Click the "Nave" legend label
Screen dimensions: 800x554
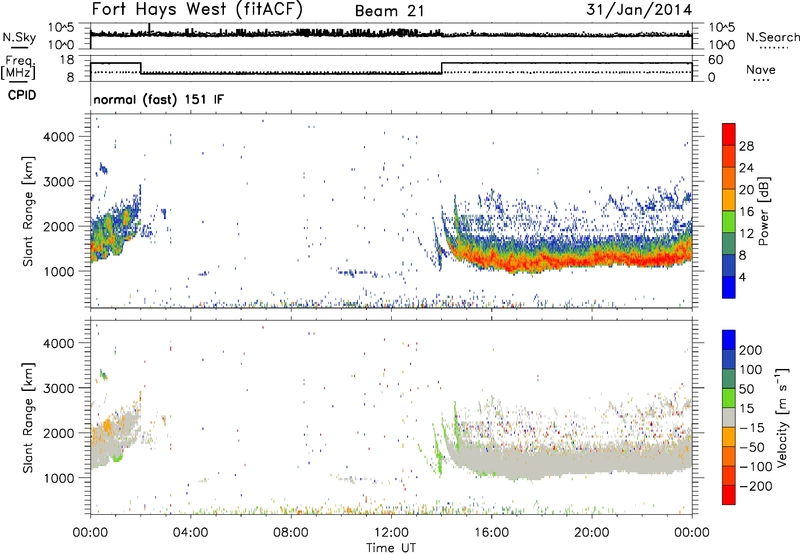tap(760, 69)
